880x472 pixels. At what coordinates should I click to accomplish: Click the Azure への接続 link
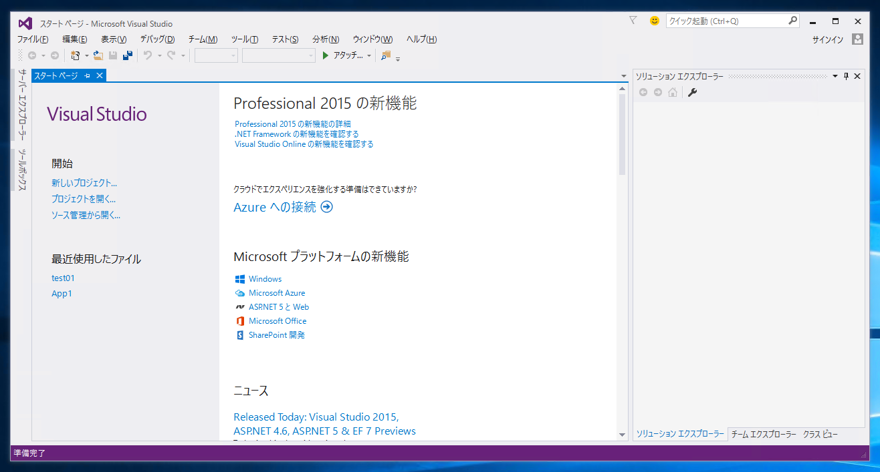pyautogui.click(x=274, y=207)
